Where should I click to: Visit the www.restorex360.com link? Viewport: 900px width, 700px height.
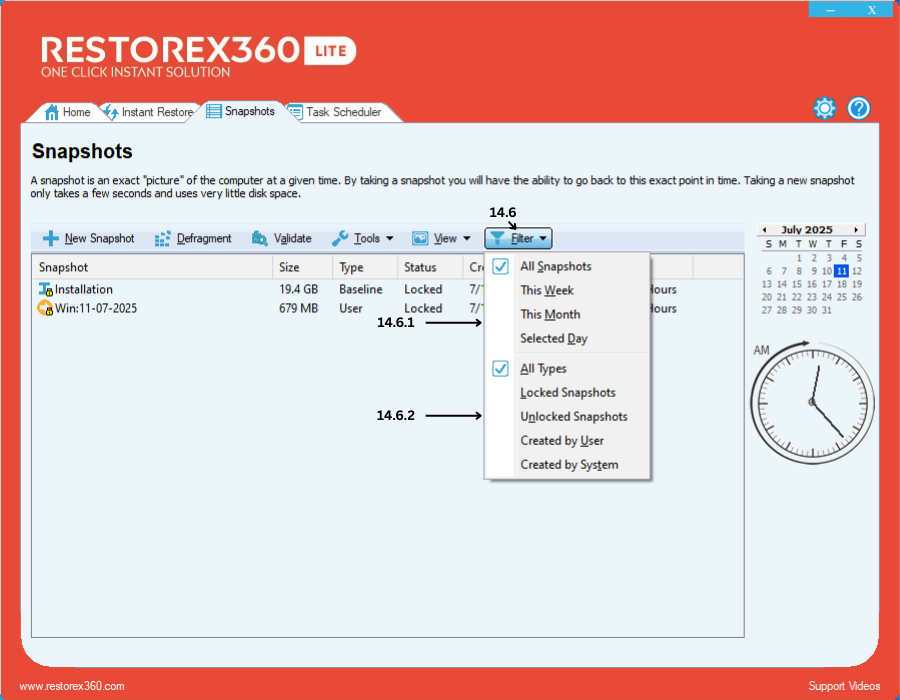[x=72, y=686]
